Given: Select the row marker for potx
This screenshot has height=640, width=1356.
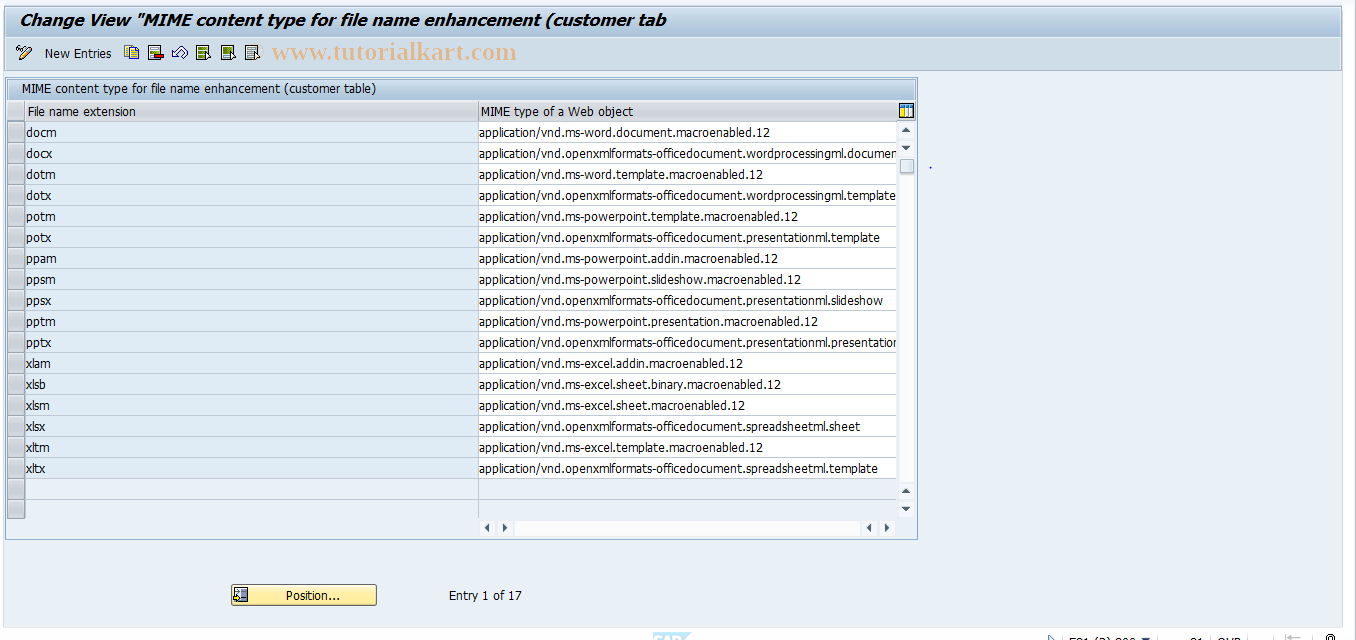Looking at the screenshot, I should [x=15, y=237].
